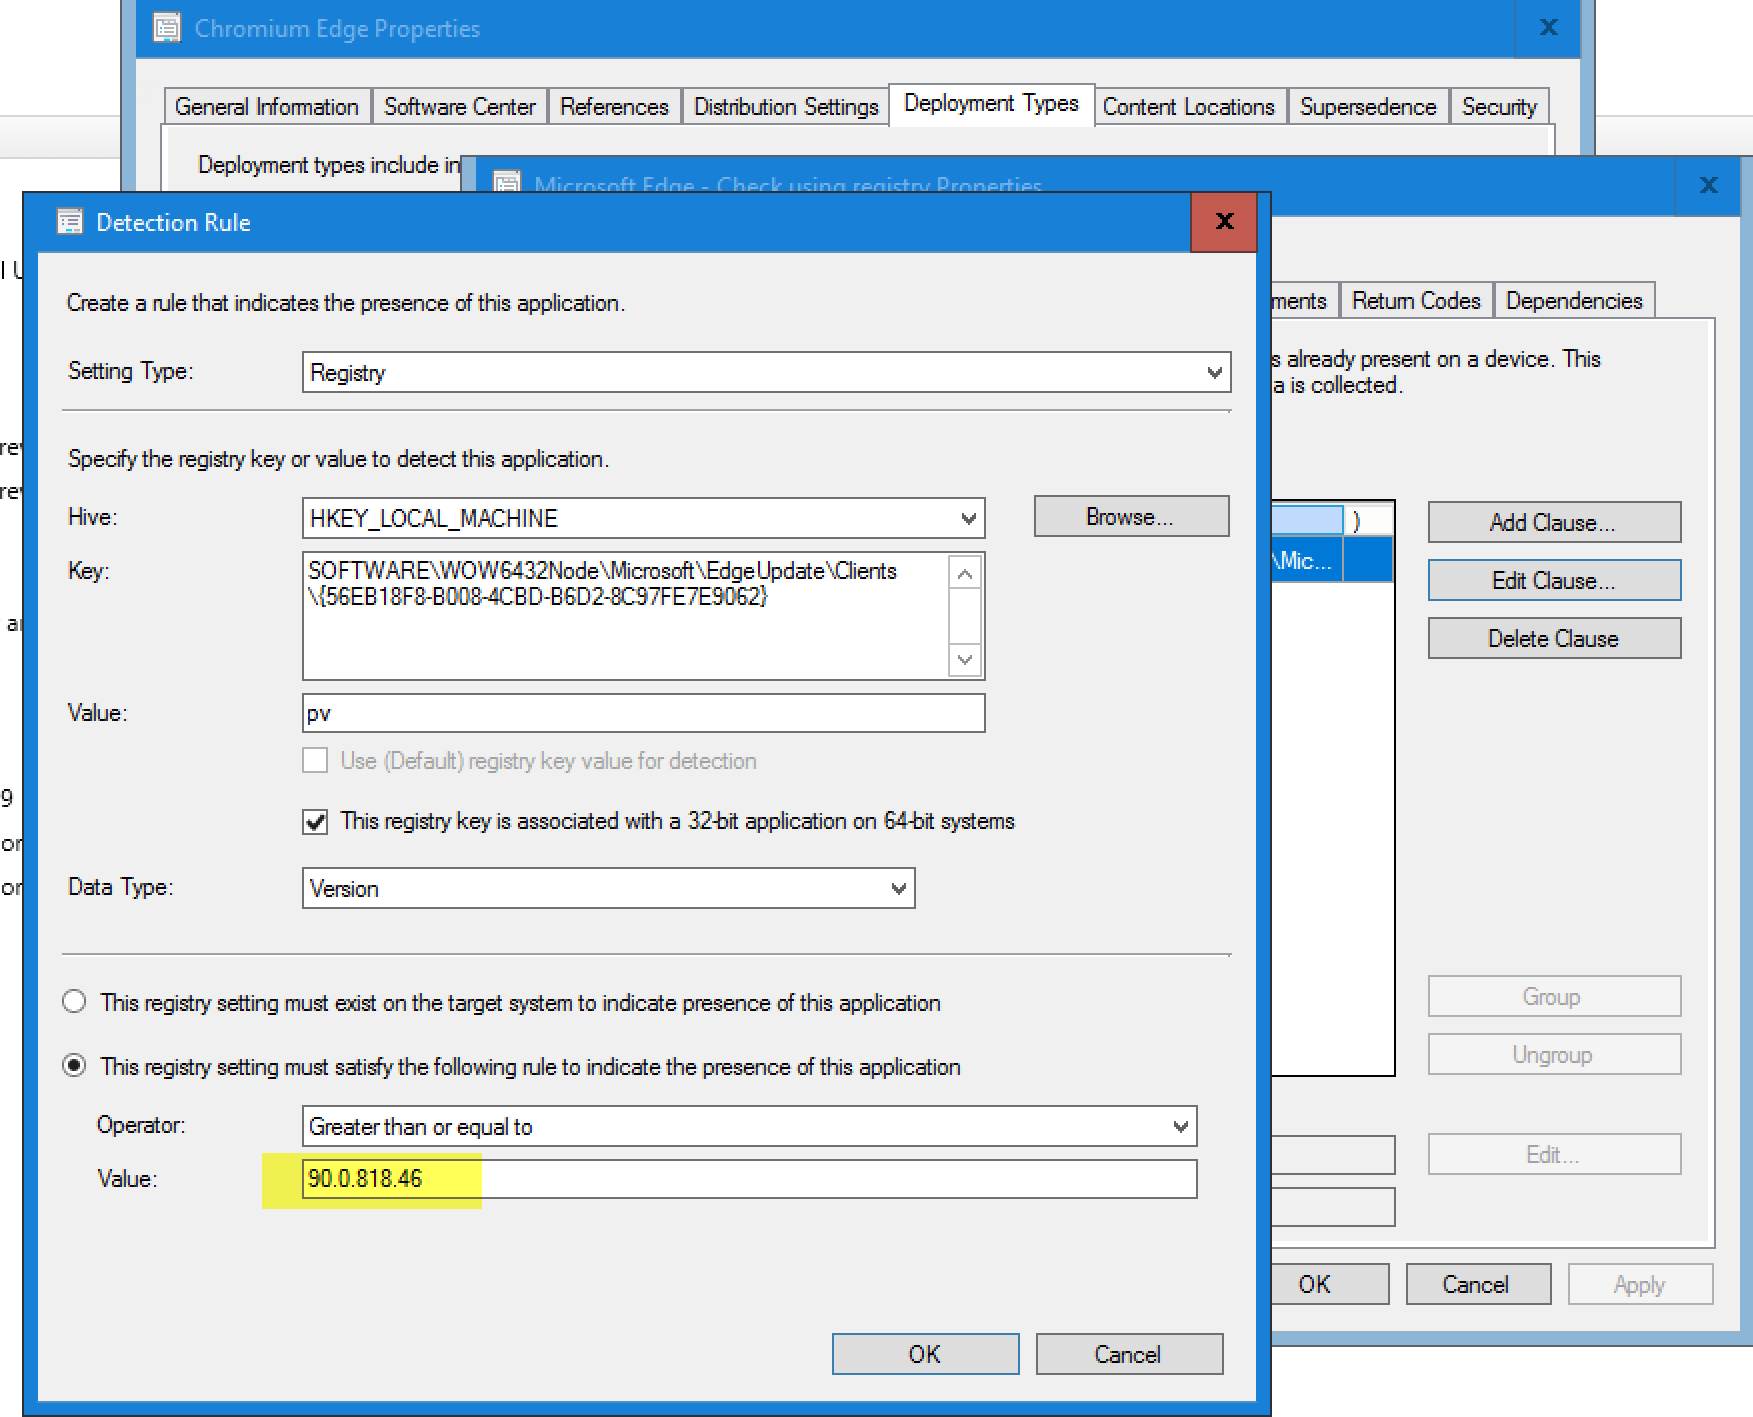Viewport: 1753px width, 1417px height.
Task: Click OK in the Microsoft Edge Properties window
Action: 1329,1284
